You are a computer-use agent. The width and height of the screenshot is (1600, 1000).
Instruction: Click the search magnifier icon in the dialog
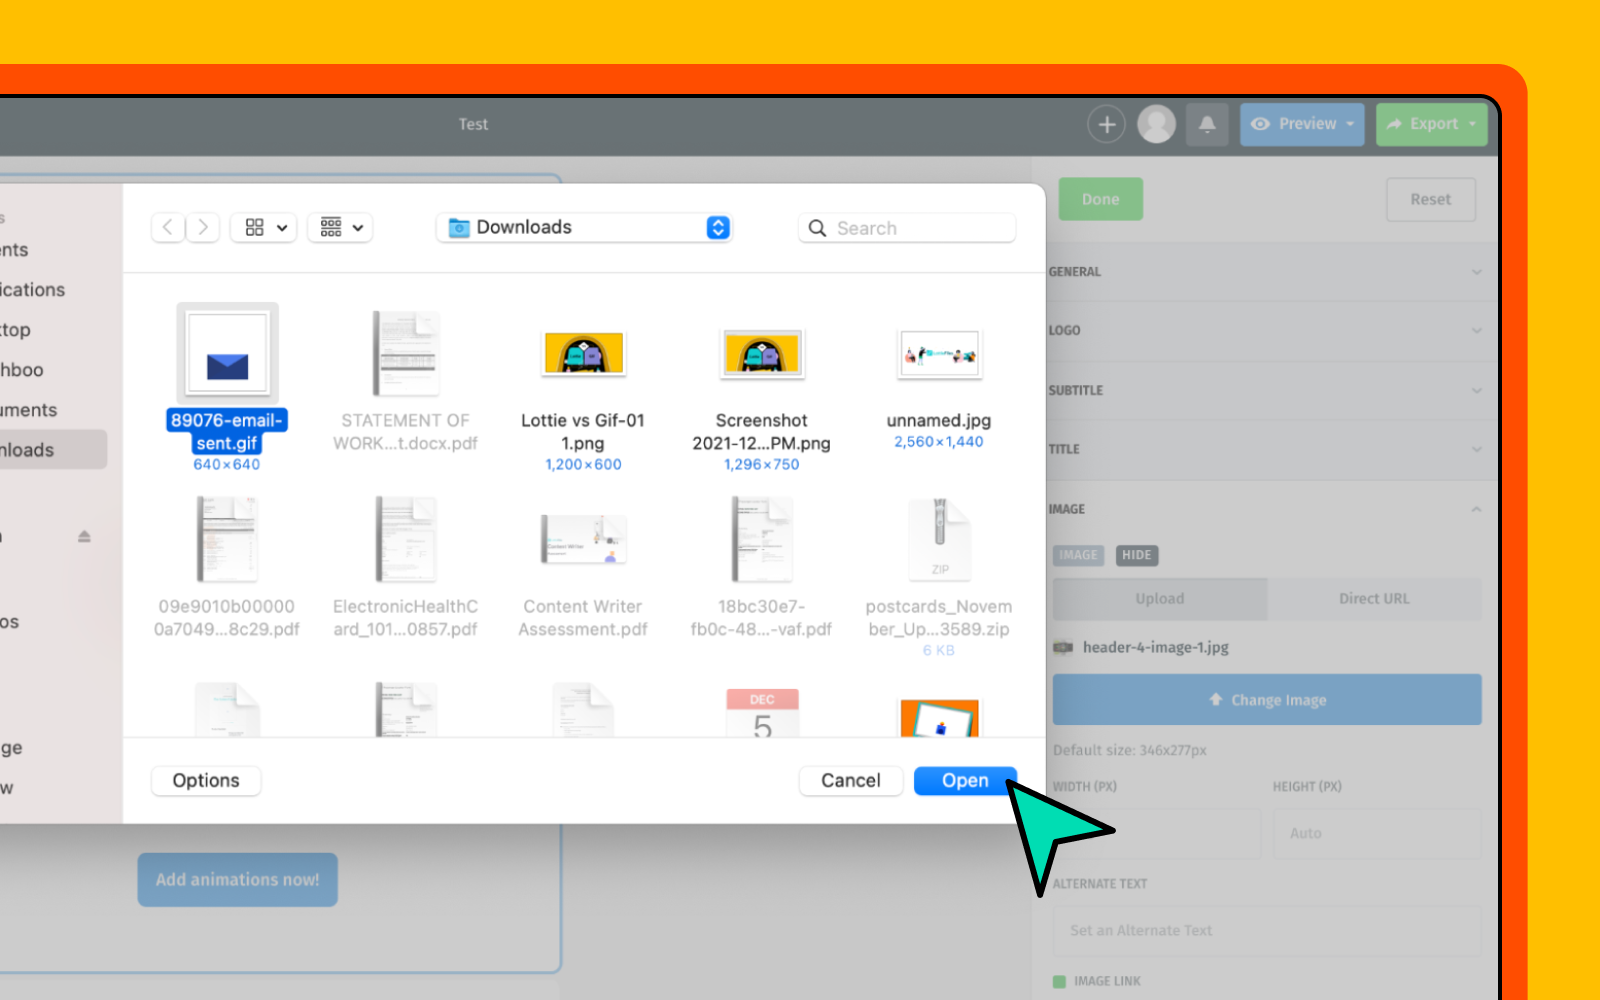[x=819, y=228]
